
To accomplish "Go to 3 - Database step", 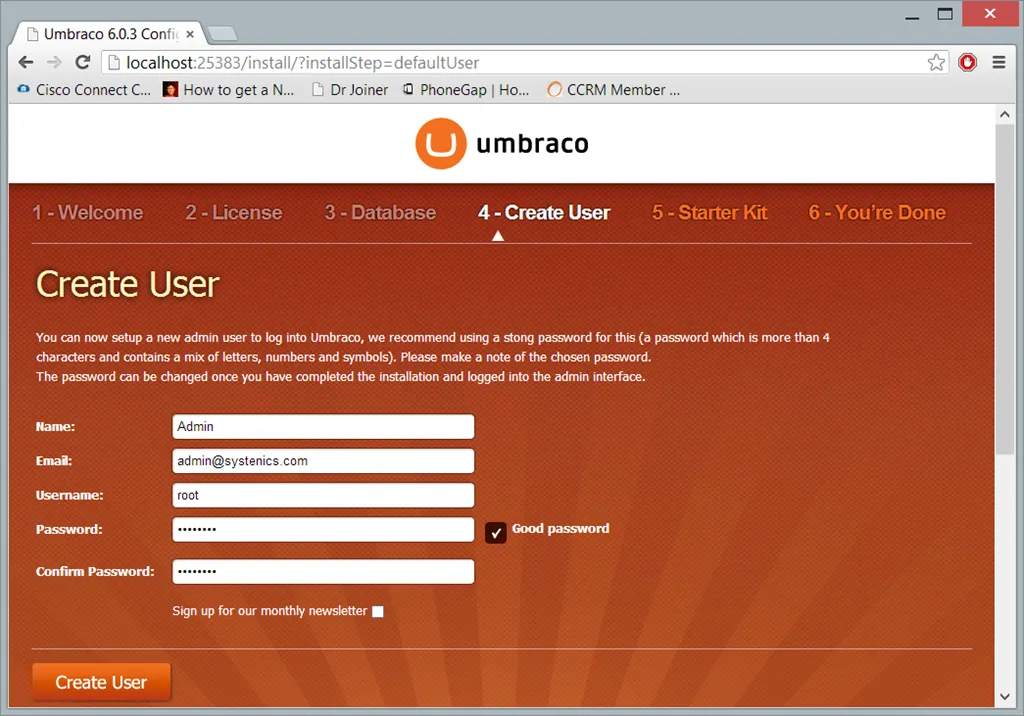I will 380,213.
